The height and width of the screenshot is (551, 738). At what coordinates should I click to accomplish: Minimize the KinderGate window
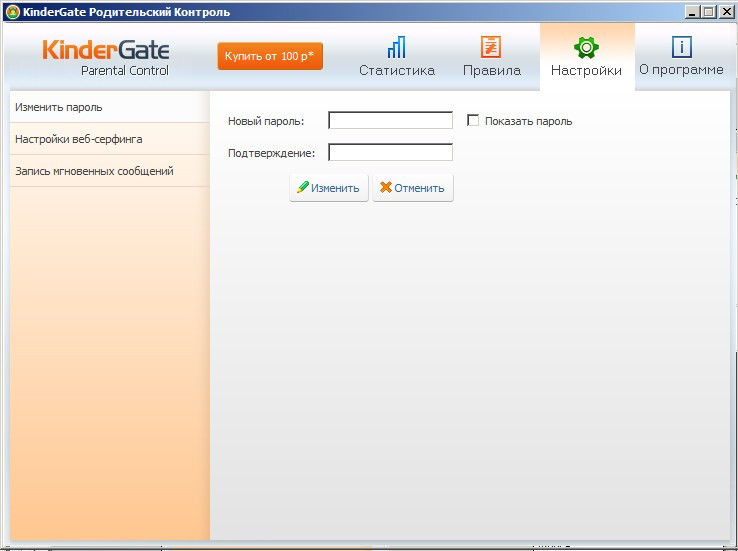point(692,12)
